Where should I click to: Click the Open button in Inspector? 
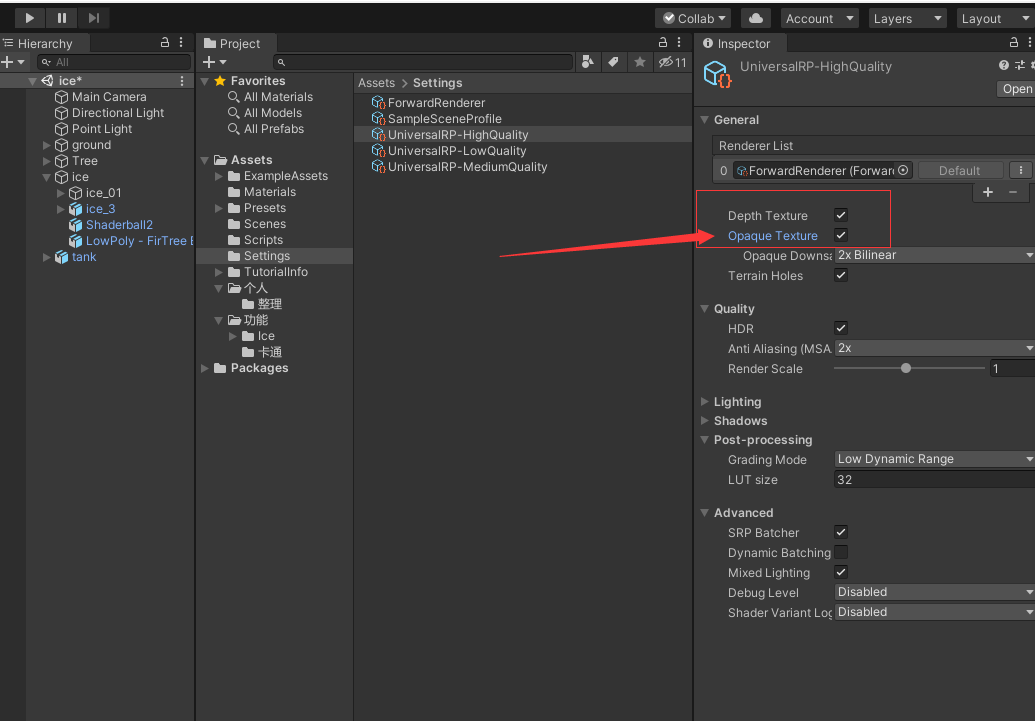click(1016, 89)
